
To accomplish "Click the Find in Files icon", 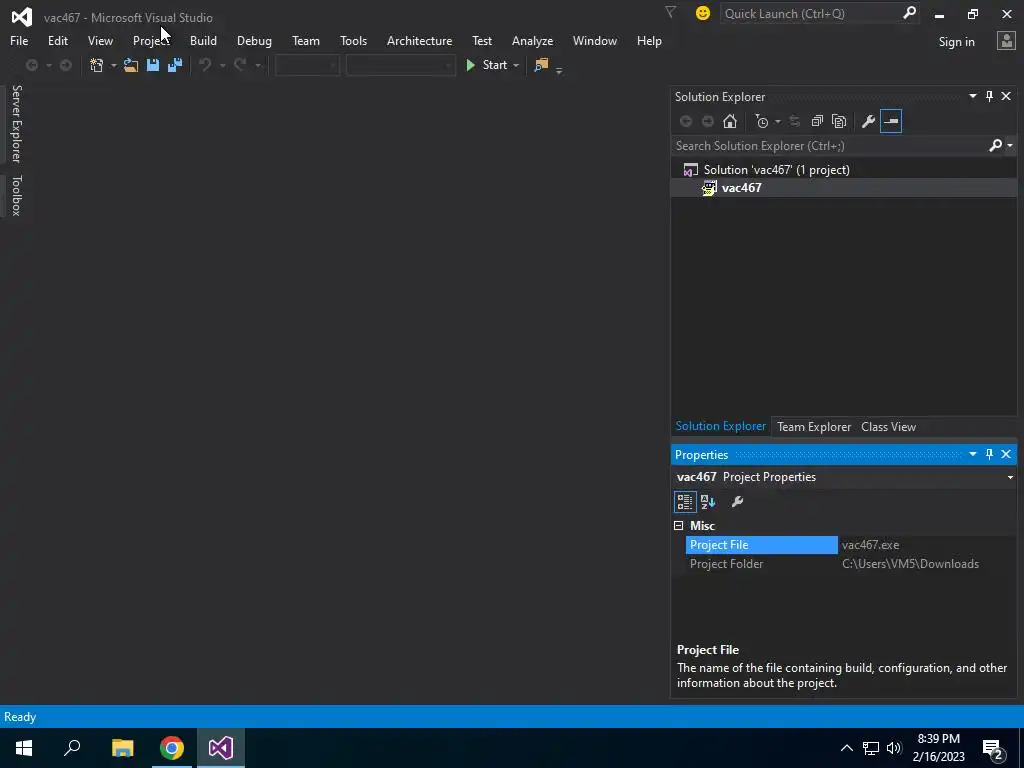I will [541, 65].
